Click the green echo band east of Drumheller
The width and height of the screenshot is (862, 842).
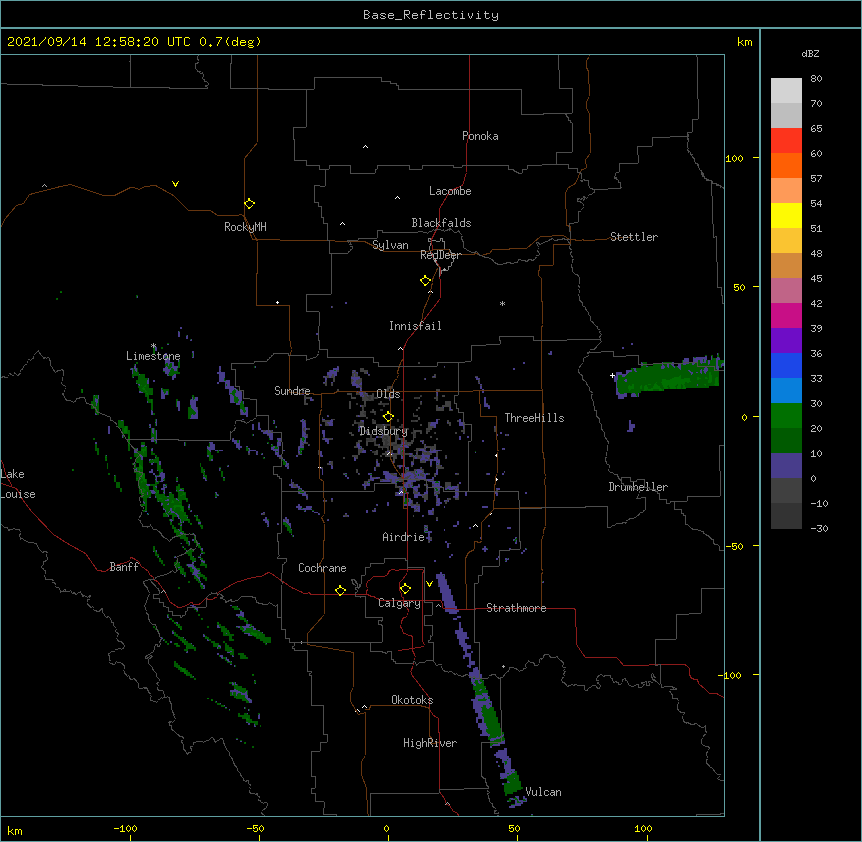(668, 376)
